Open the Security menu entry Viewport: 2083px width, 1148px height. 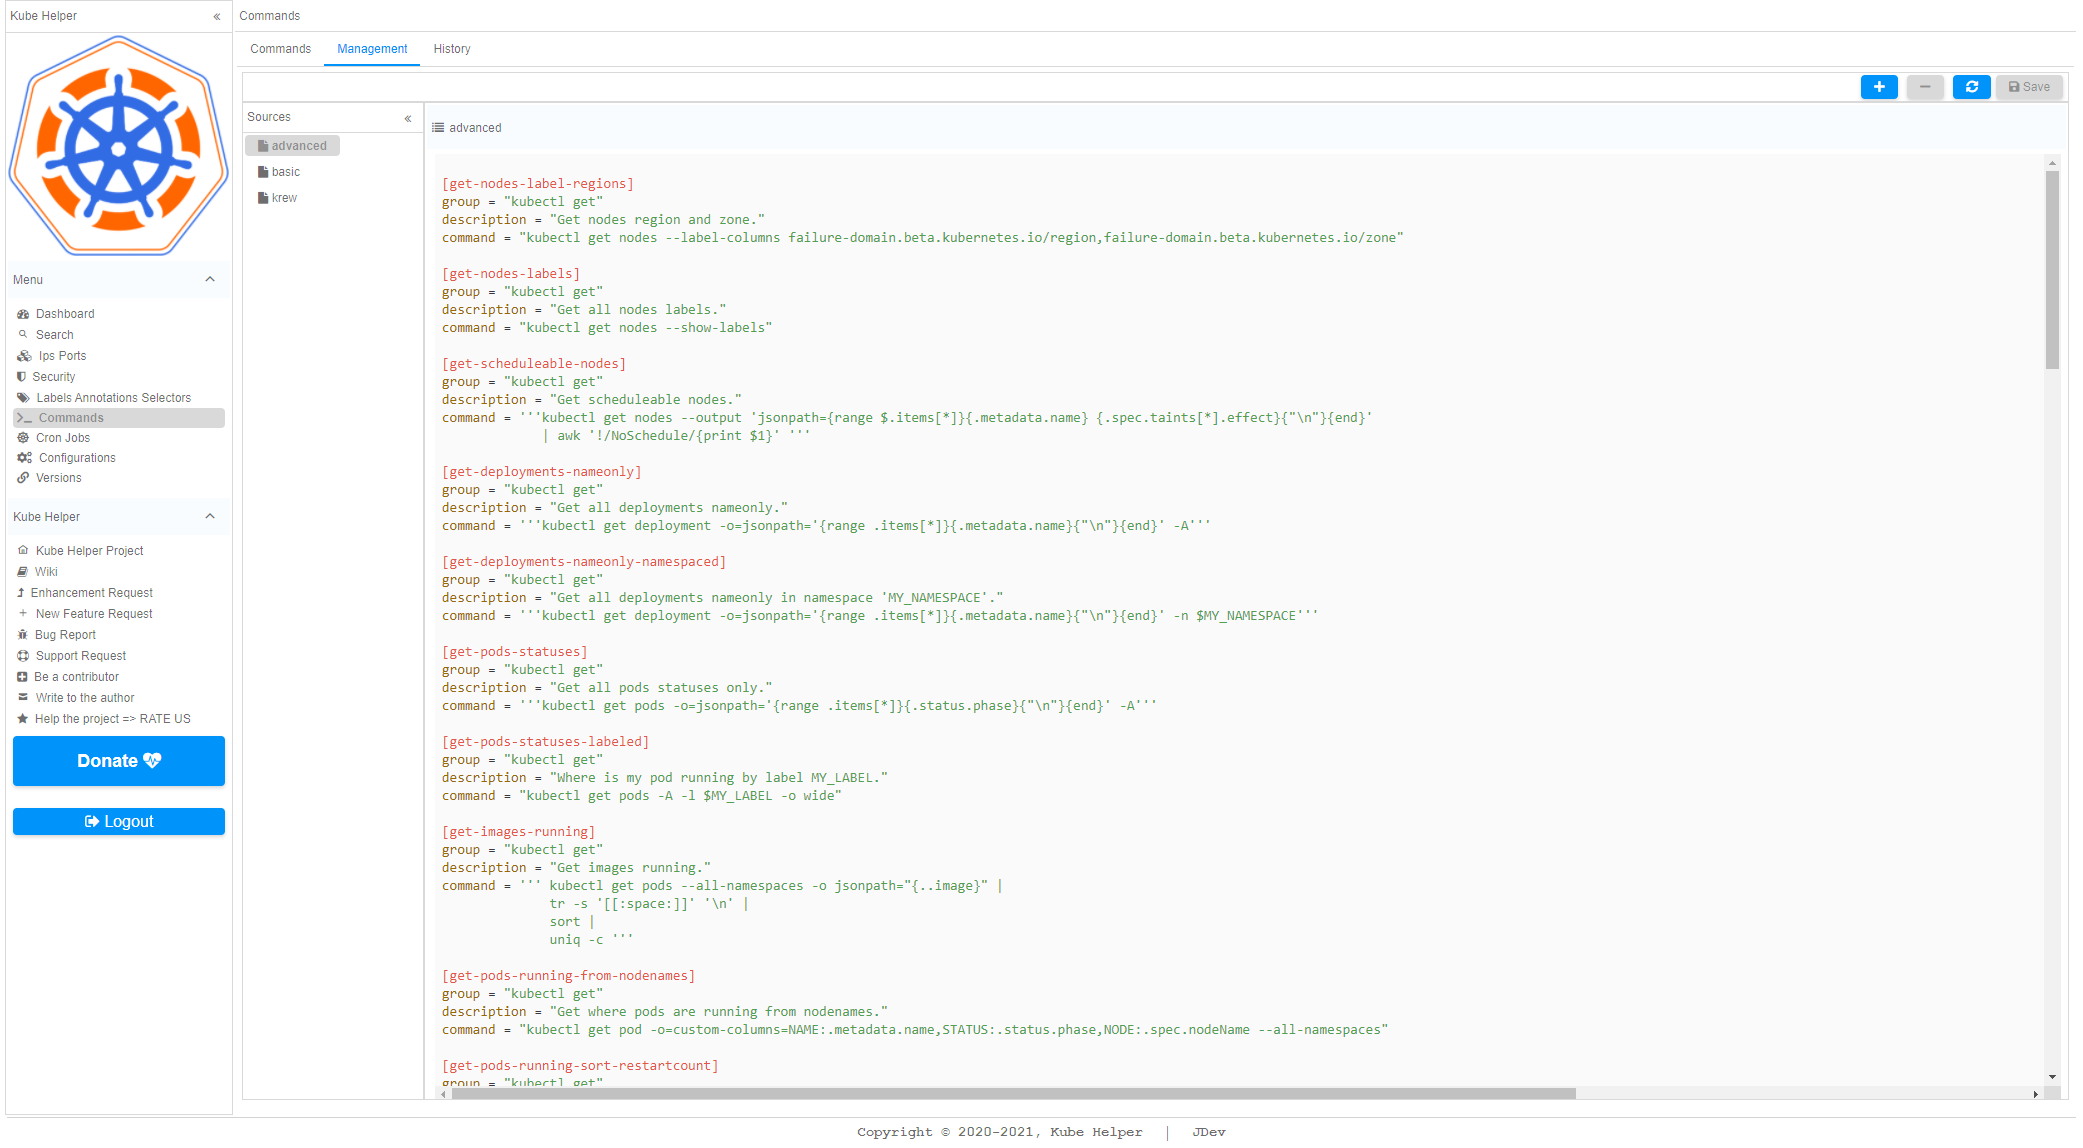click(x=54, y=377)
